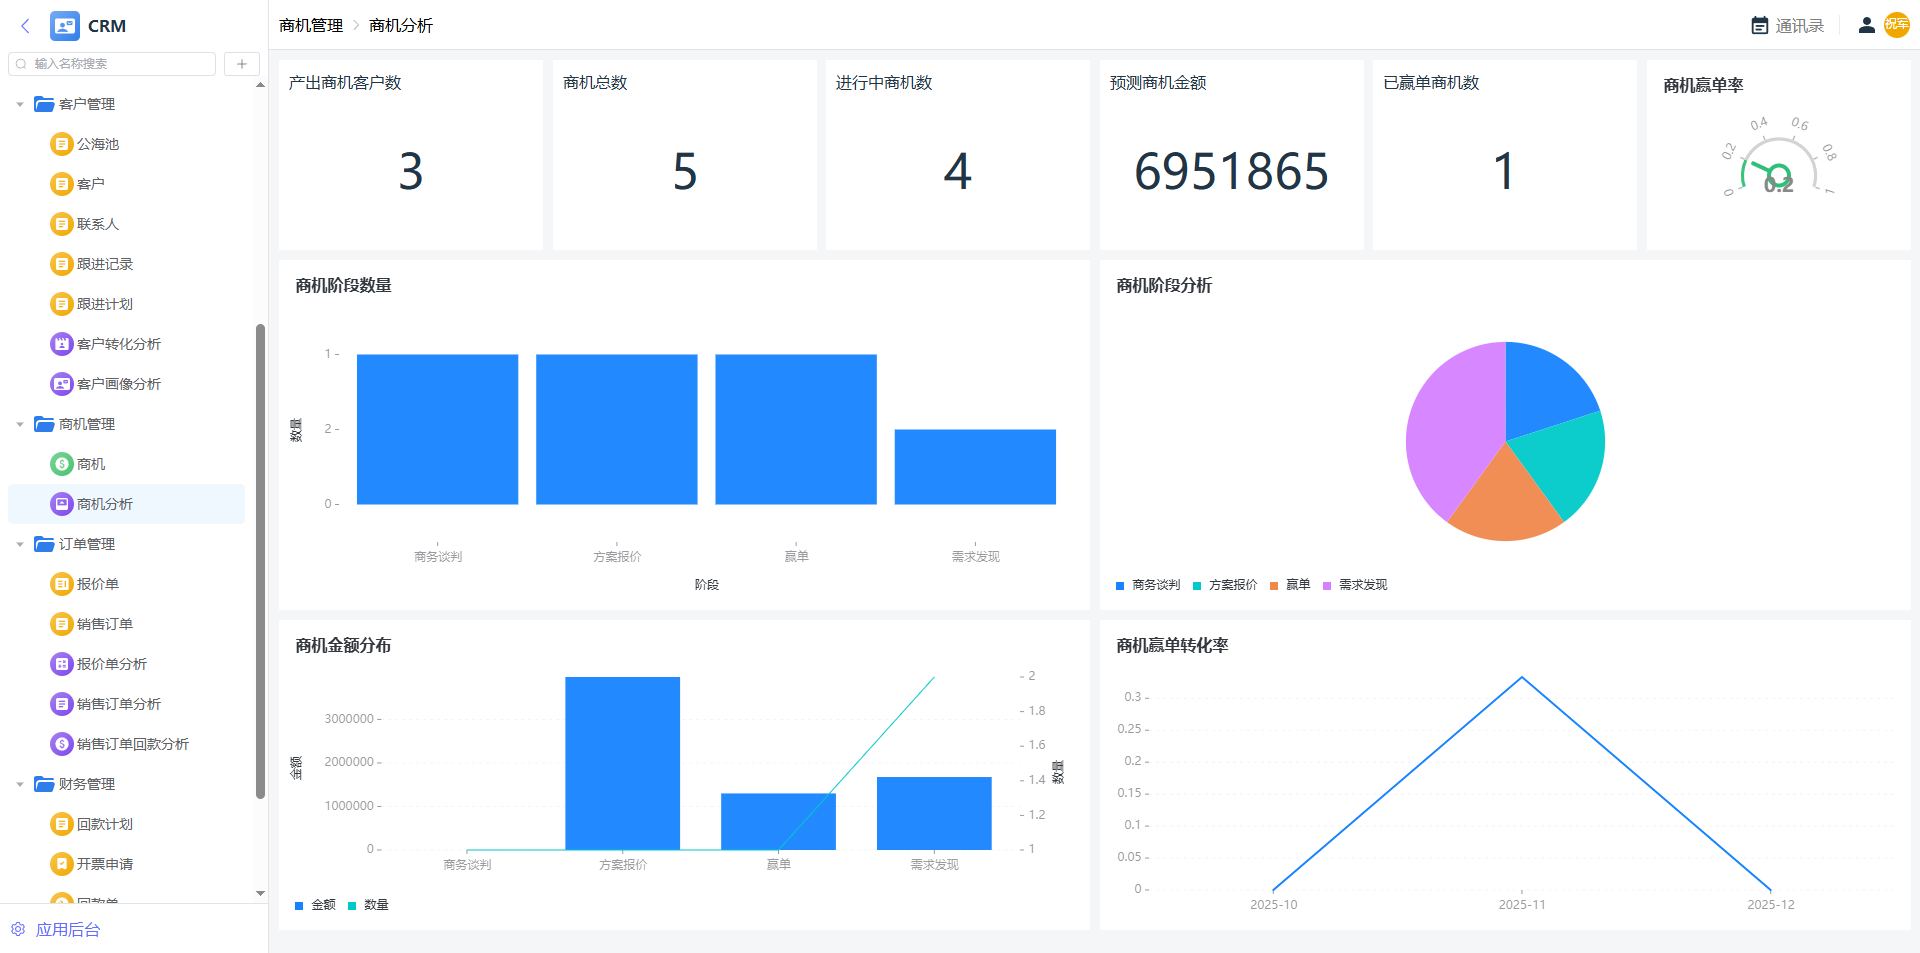The height and width of the screenshot is (953, 1920).
Task: Collapse the 订单管理 folder
Action: coord(20,544)
